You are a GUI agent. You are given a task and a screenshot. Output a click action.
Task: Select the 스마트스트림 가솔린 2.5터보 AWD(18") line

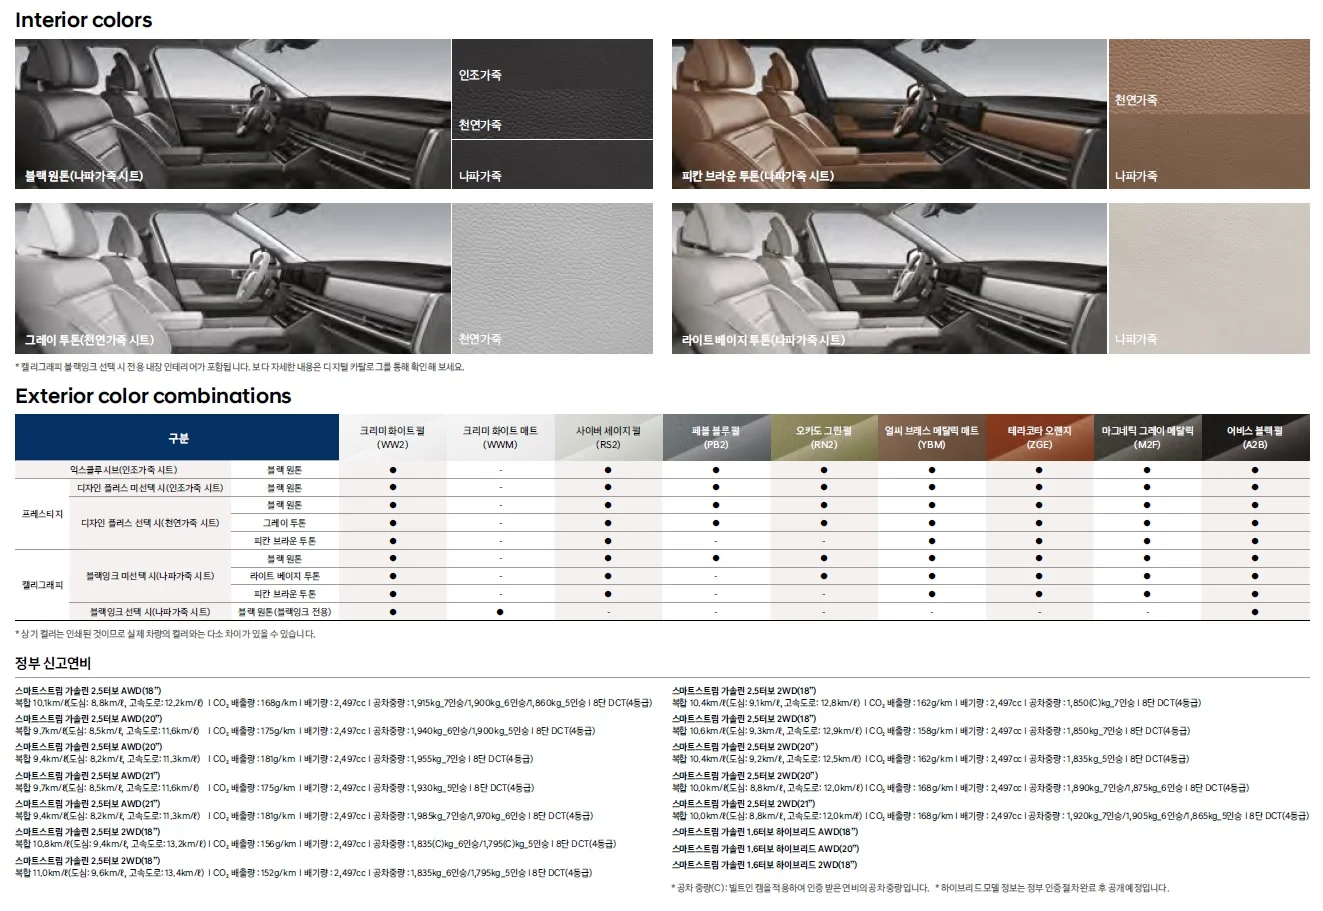point(88,691)
